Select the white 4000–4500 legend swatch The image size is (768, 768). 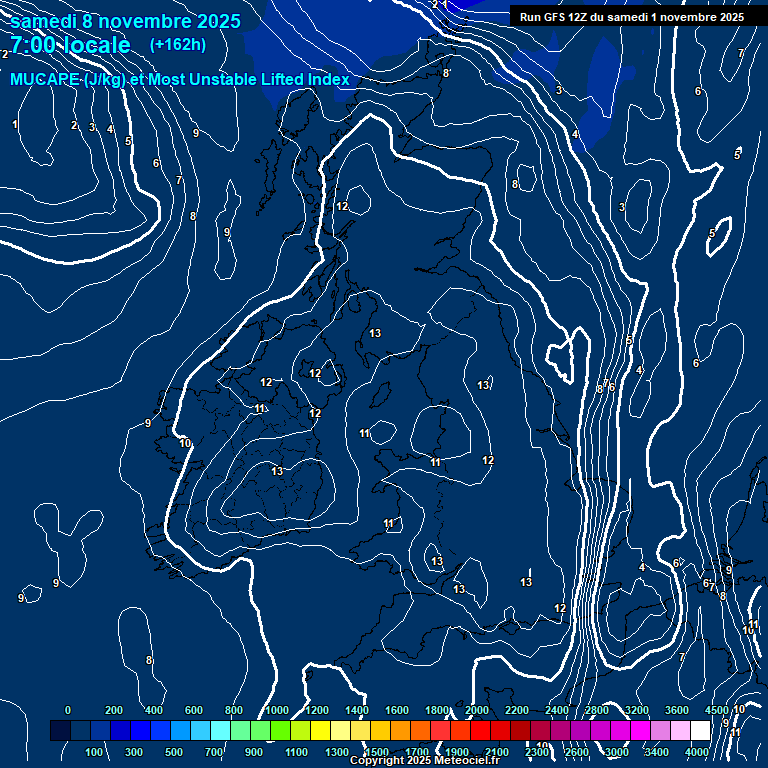(x=700, y=730)
